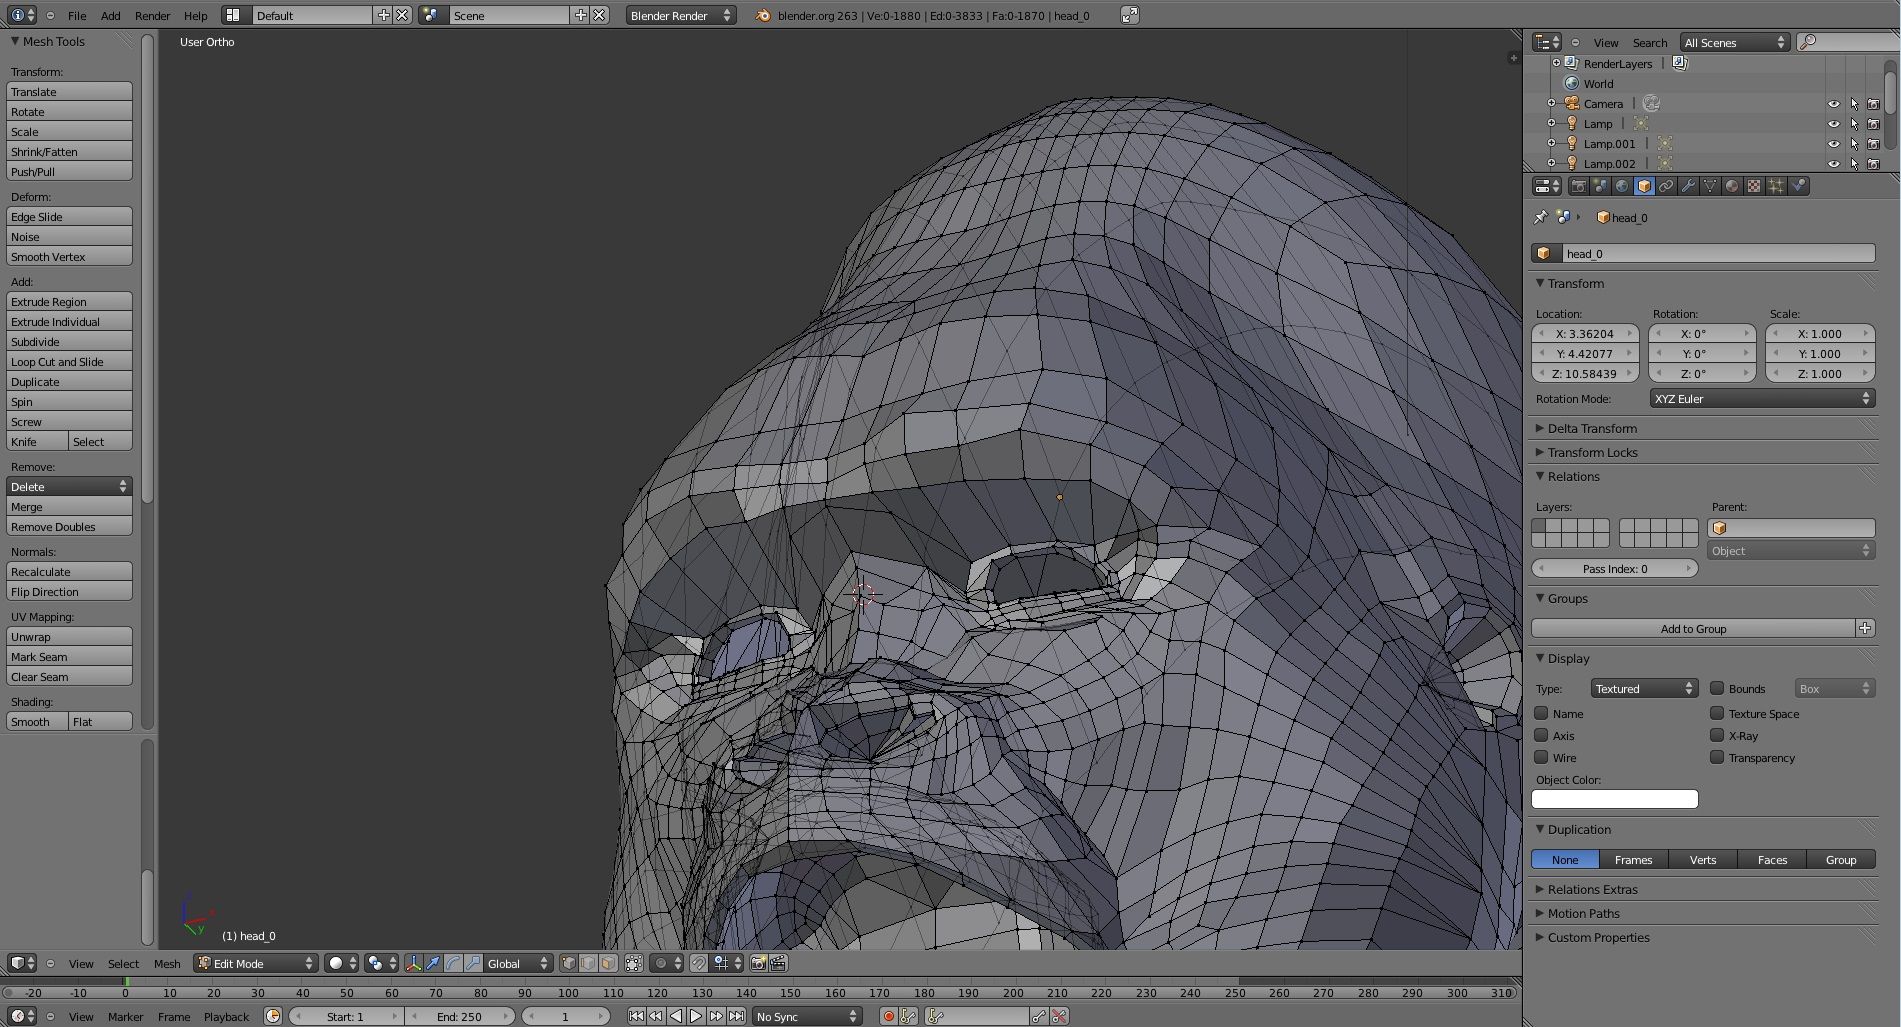
Task: Open the Texture properties checker icon
Action: (1754, 186)
